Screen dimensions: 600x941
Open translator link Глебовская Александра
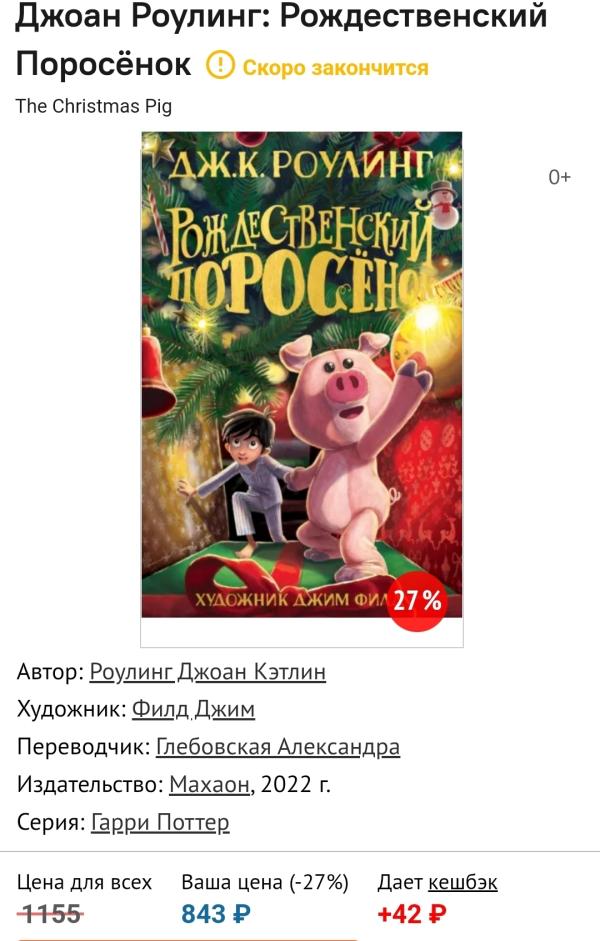coord(278,747)
